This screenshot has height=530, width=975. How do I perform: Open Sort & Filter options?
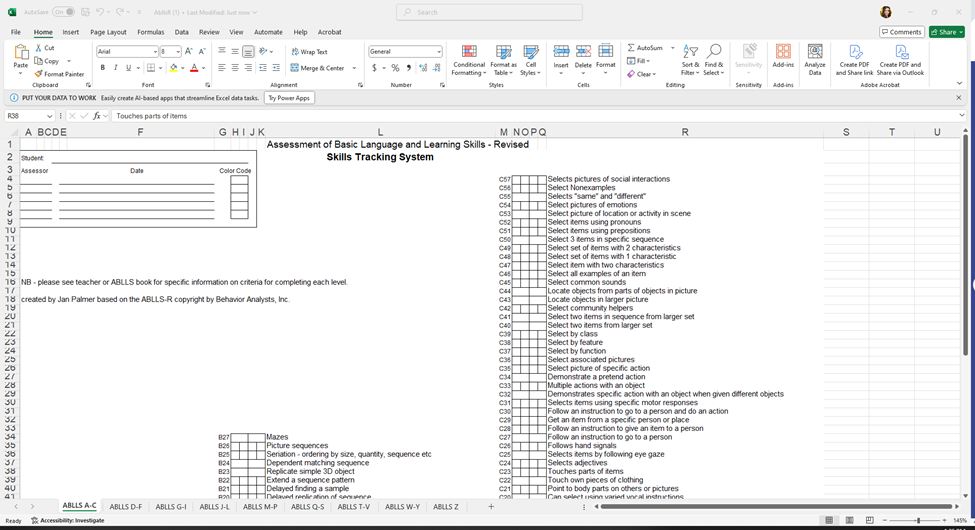[690, 60]
